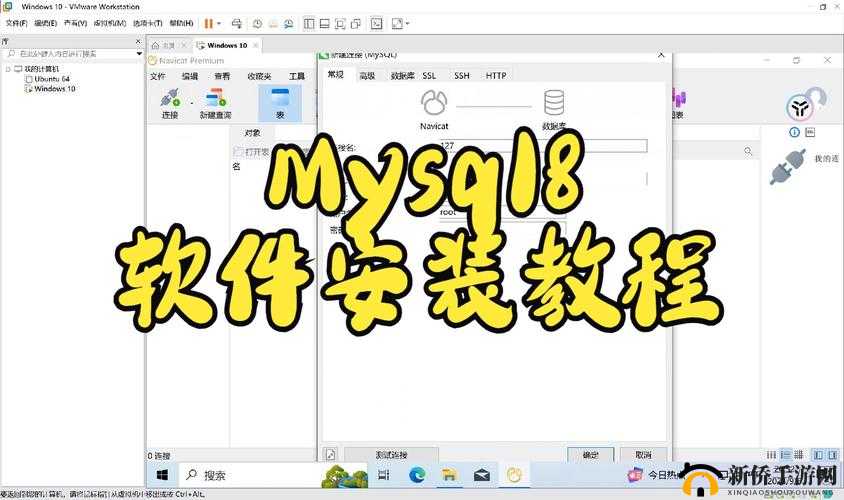
Task: Click the send Ctrl+Alt+Del icon in VMware toolbar
Action: click(x=236, y=24)
